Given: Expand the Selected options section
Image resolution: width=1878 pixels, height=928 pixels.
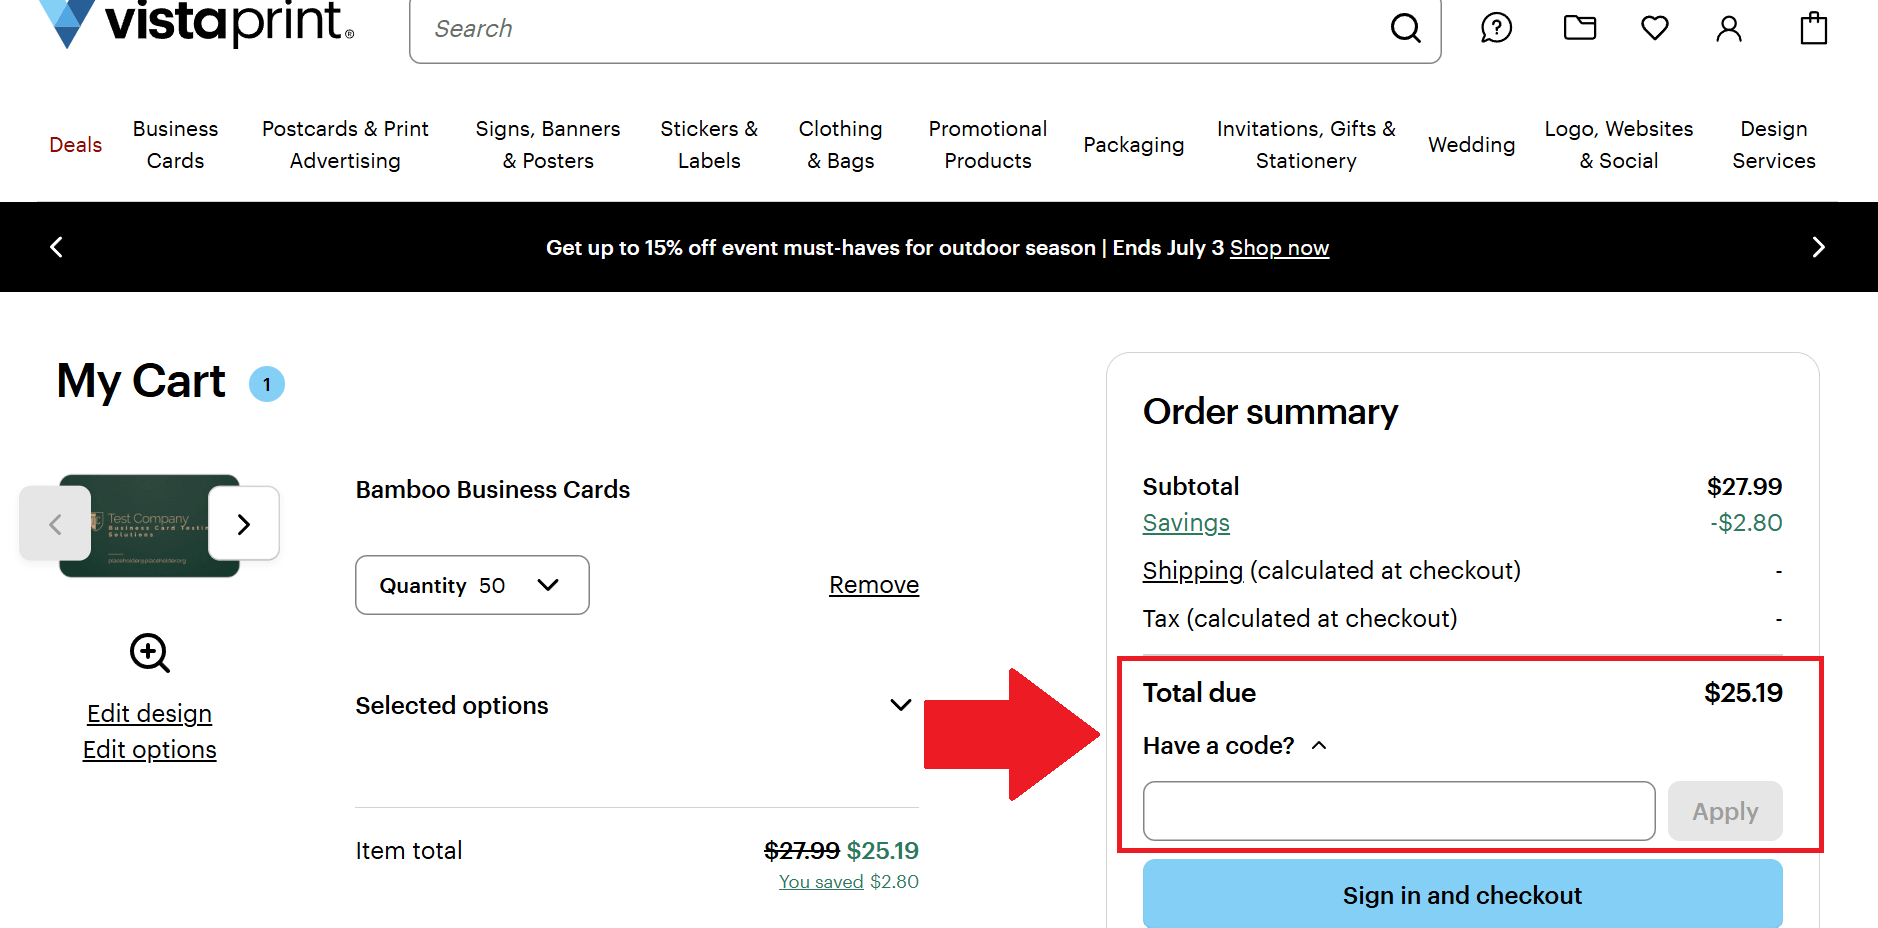Looking at the screenshot, I should pos(899,705).
